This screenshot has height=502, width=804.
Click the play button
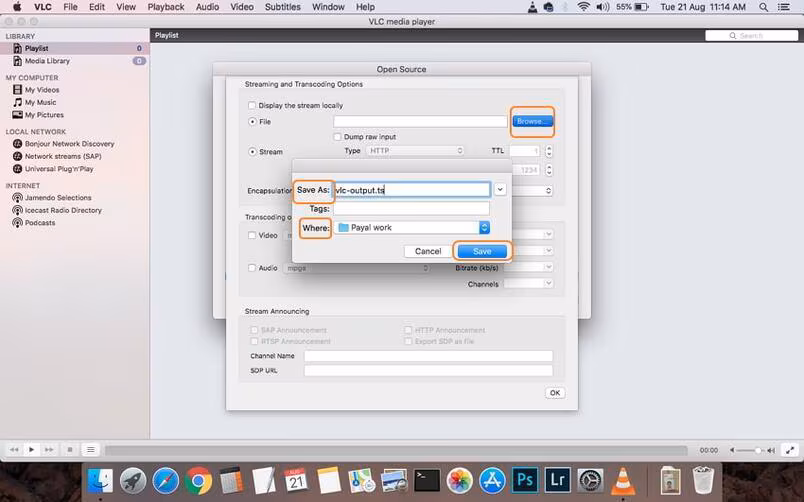tap(31, 450)
